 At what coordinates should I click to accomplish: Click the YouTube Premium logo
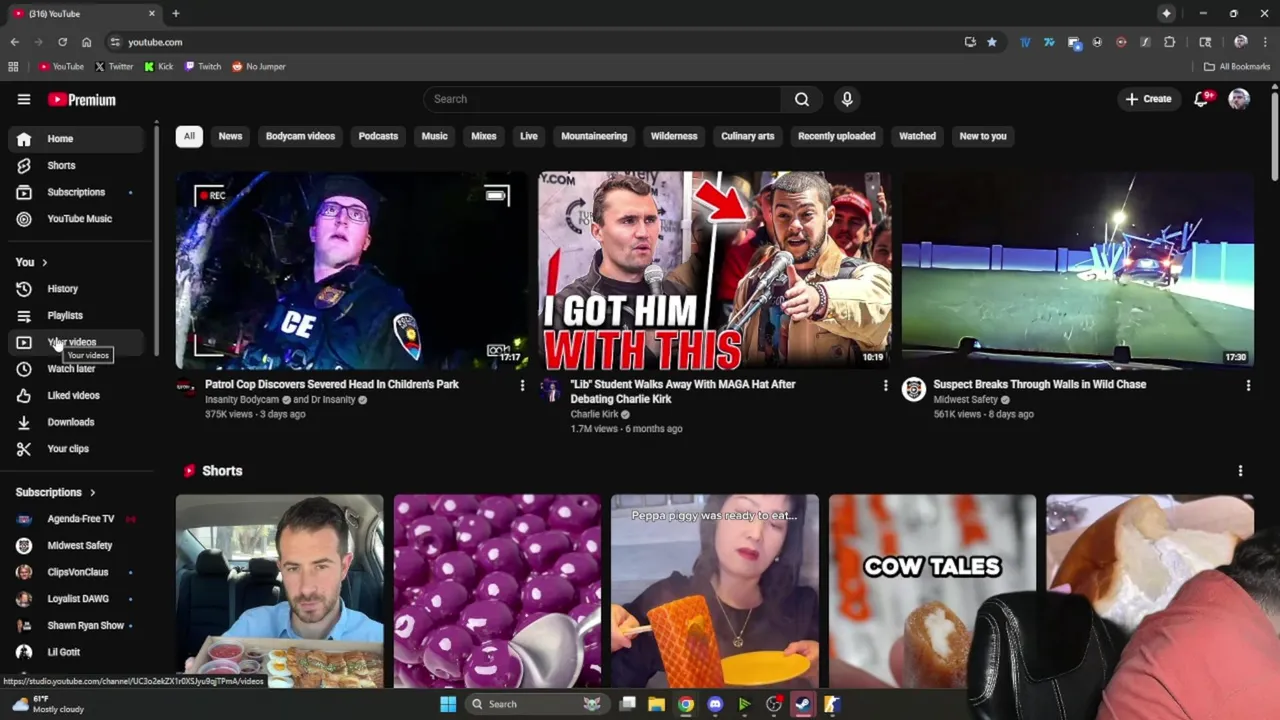[x=82, y=100]
